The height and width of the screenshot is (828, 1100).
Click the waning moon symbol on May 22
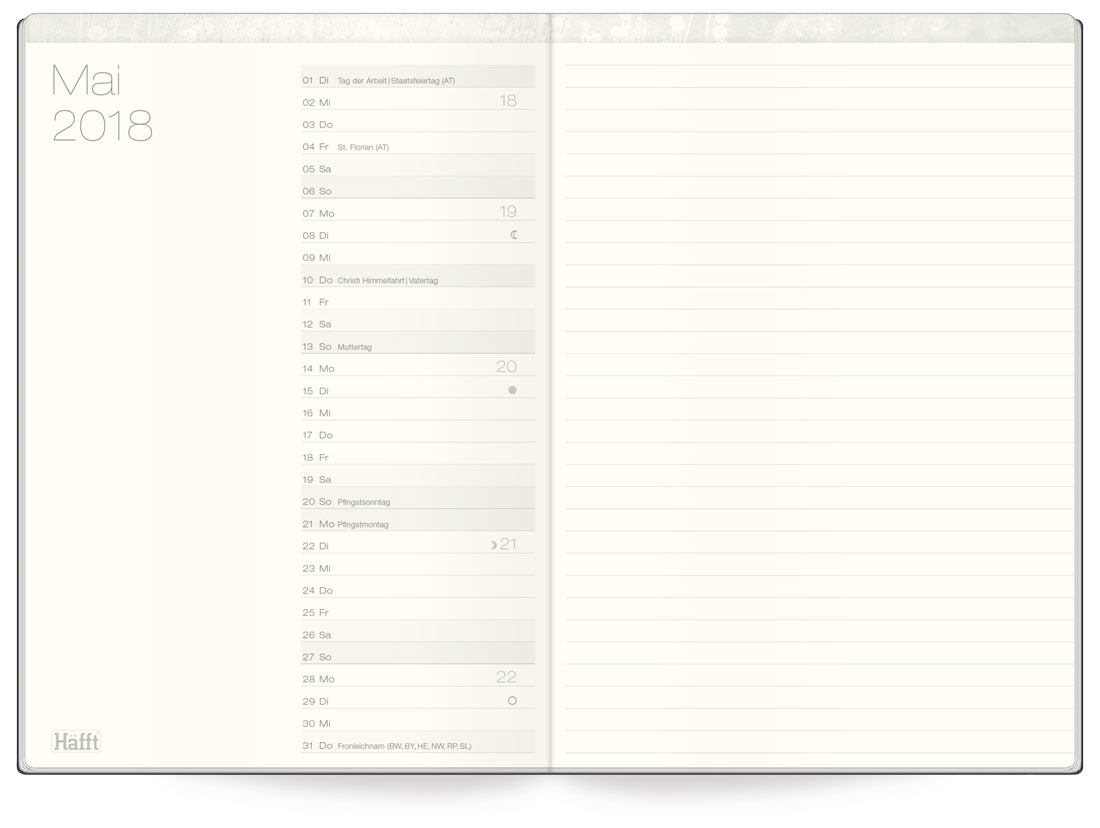[x=495, y=544]
